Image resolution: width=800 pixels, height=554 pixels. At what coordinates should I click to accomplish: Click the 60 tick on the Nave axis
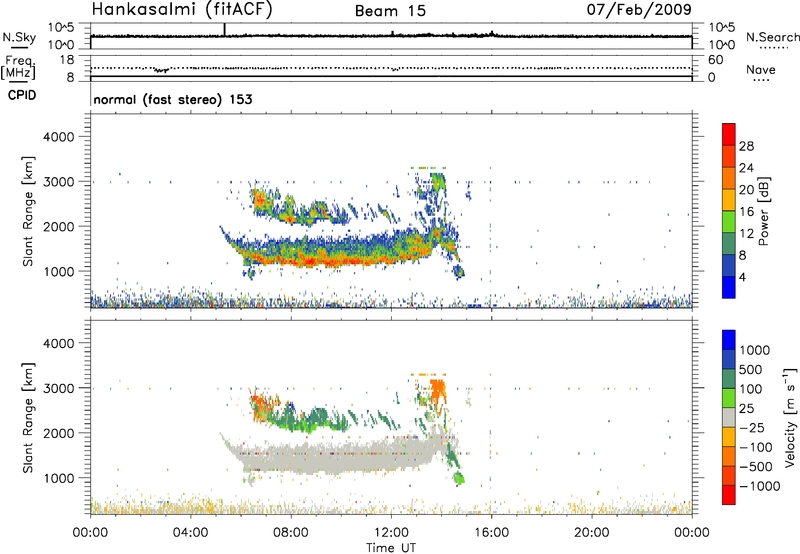pyautogui.click(x=715, y=60)
